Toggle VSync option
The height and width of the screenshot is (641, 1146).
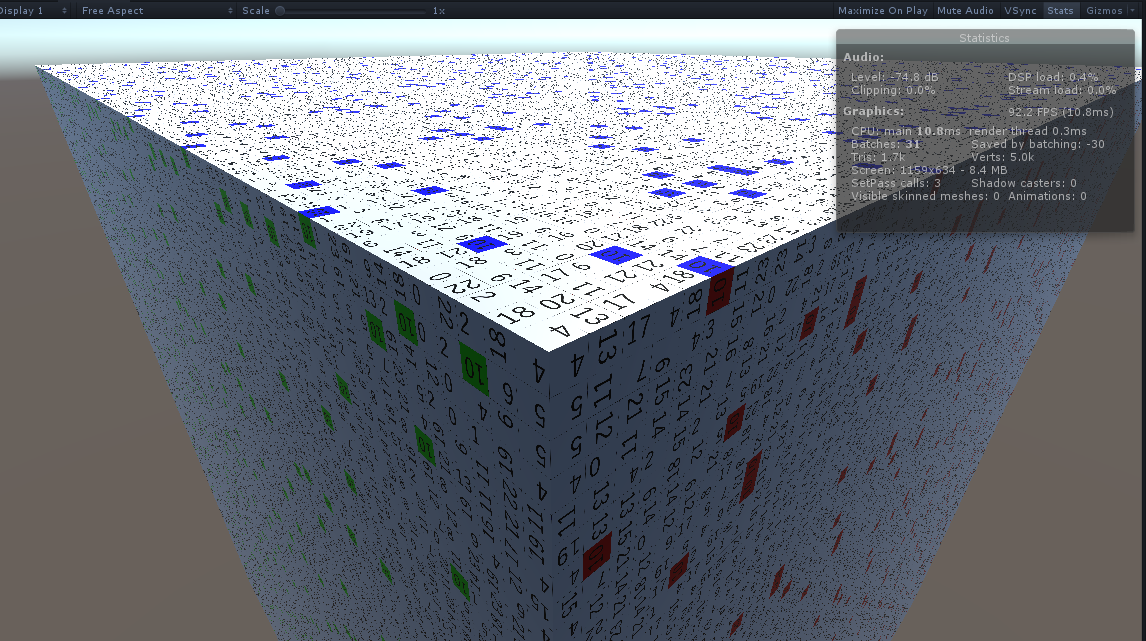1020,10
